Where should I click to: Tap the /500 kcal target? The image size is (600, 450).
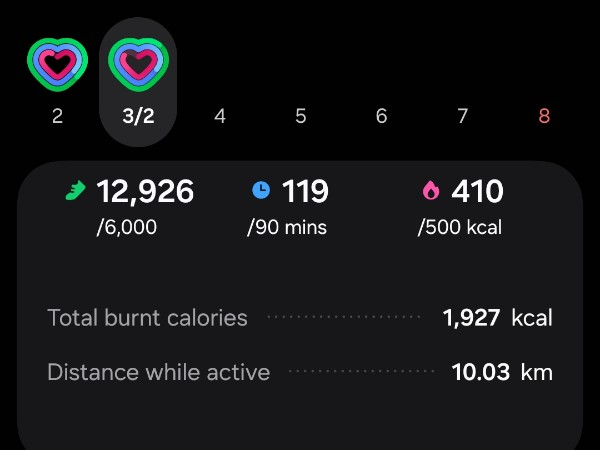pos(460,227)
